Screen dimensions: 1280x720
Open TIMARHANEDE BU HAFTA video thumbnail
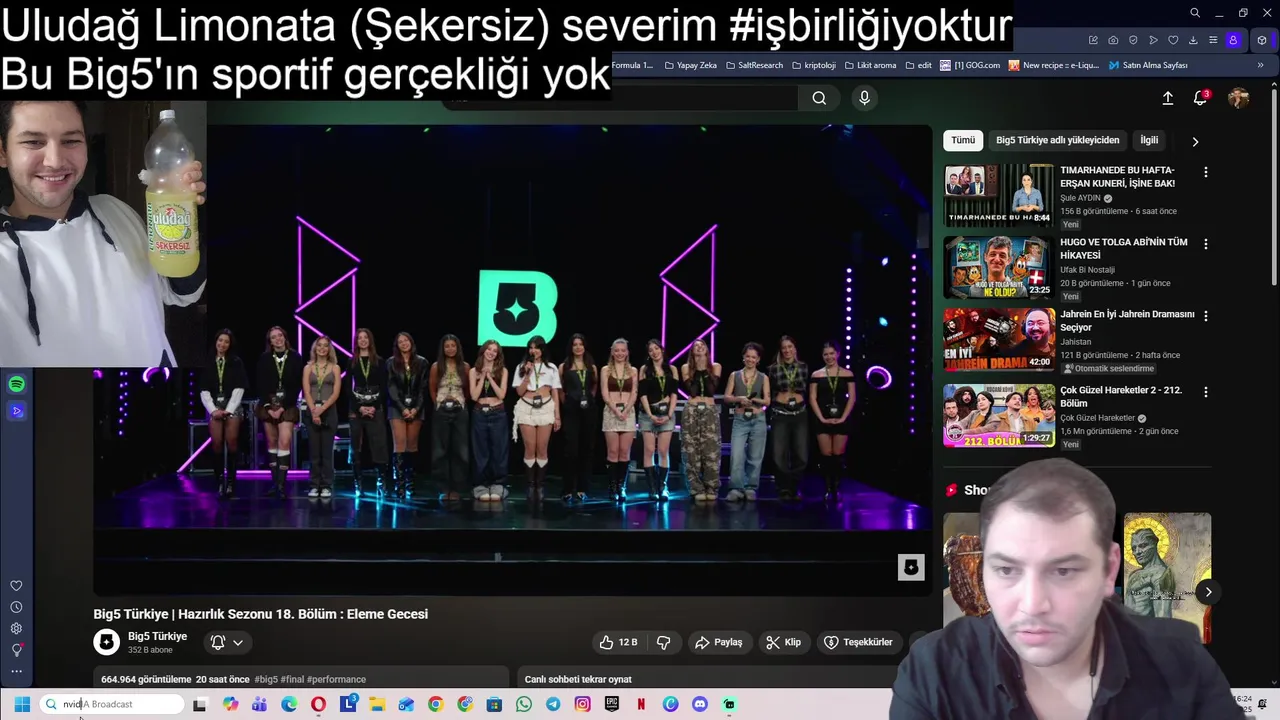coord(999,195)
